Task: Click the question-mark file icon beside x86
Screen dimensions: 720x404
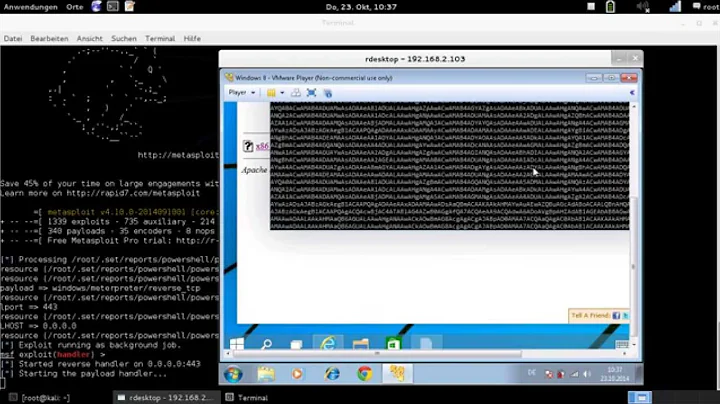Action: coord(248,146)
